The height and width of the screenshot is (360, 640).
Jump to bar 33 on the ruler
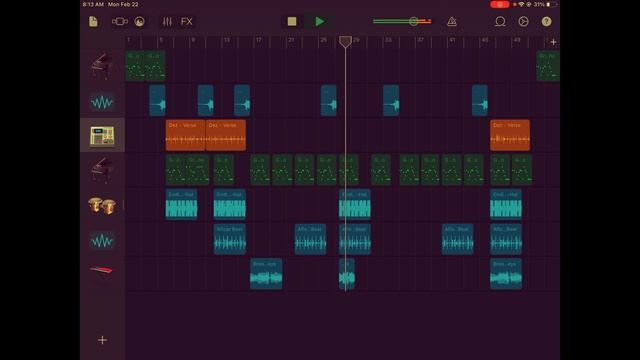point(388,40)
